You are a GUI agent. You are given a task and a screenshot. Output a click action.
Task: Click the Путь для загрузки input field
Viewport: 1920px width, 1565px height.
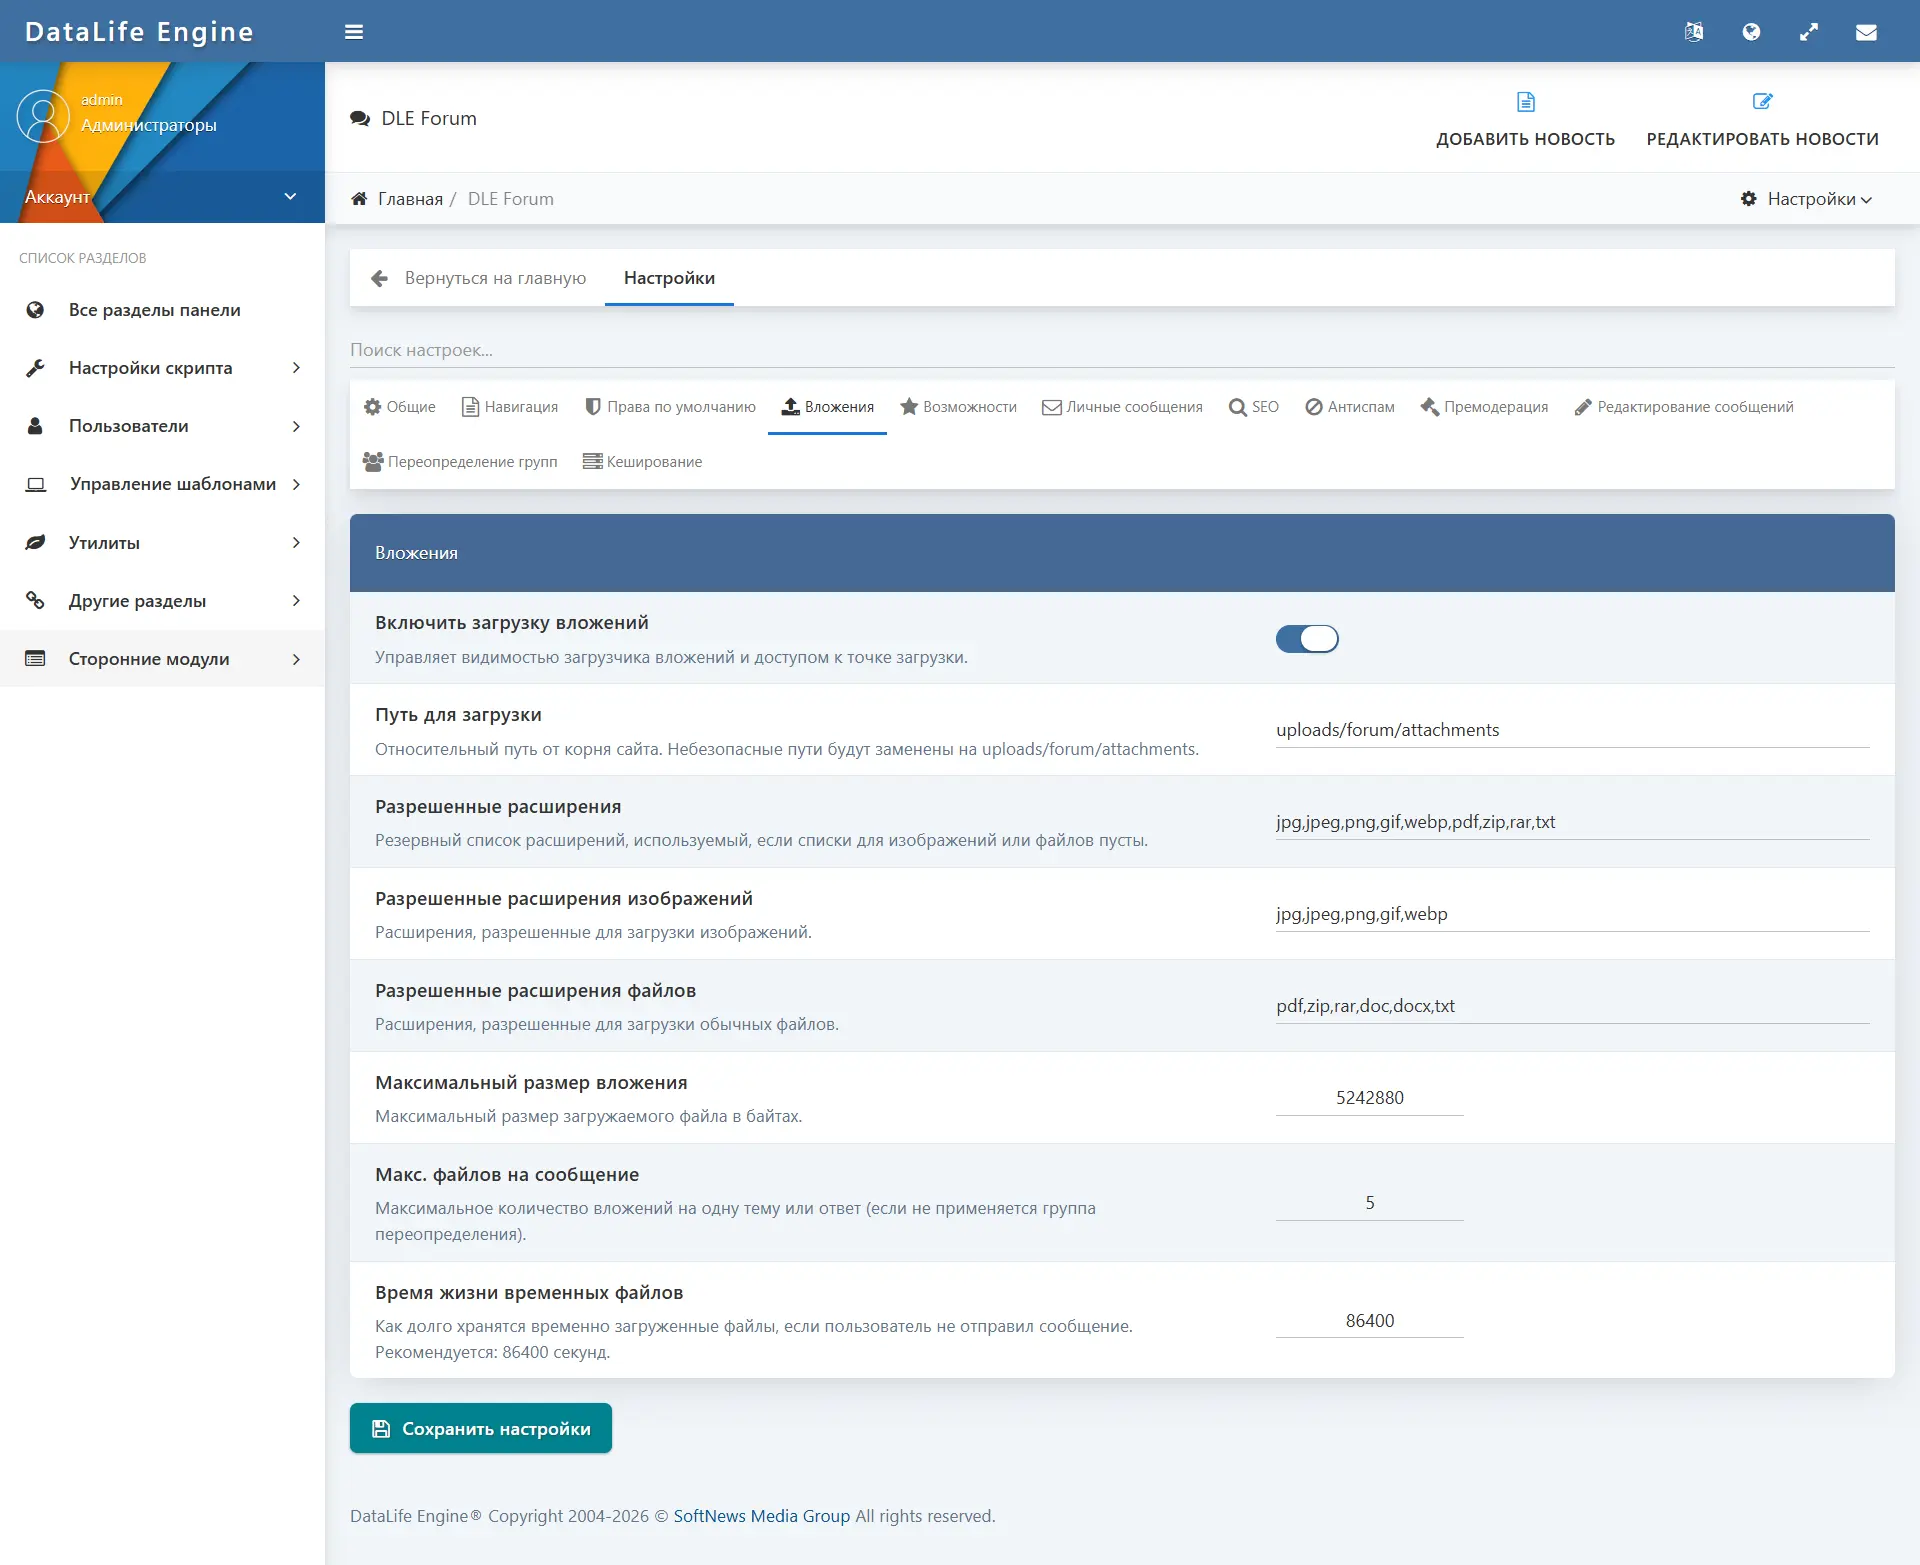[x=1572, y=730]
